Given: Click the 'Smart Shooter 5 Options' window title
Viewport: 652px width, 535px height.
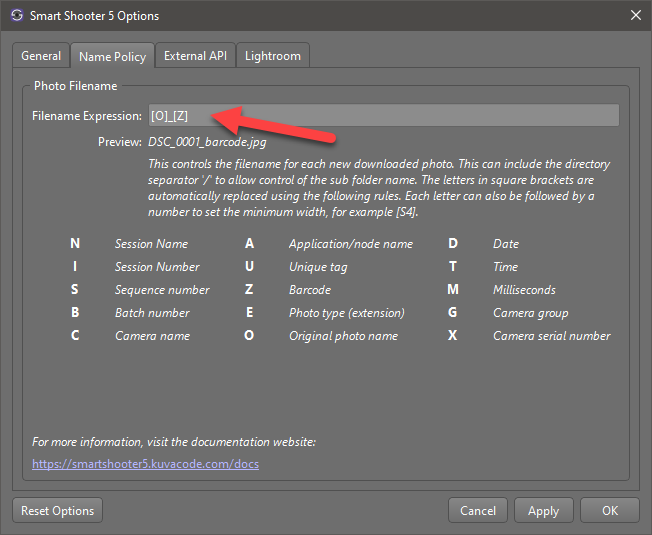Looking at the screenshot, I should tap(94, 16).
